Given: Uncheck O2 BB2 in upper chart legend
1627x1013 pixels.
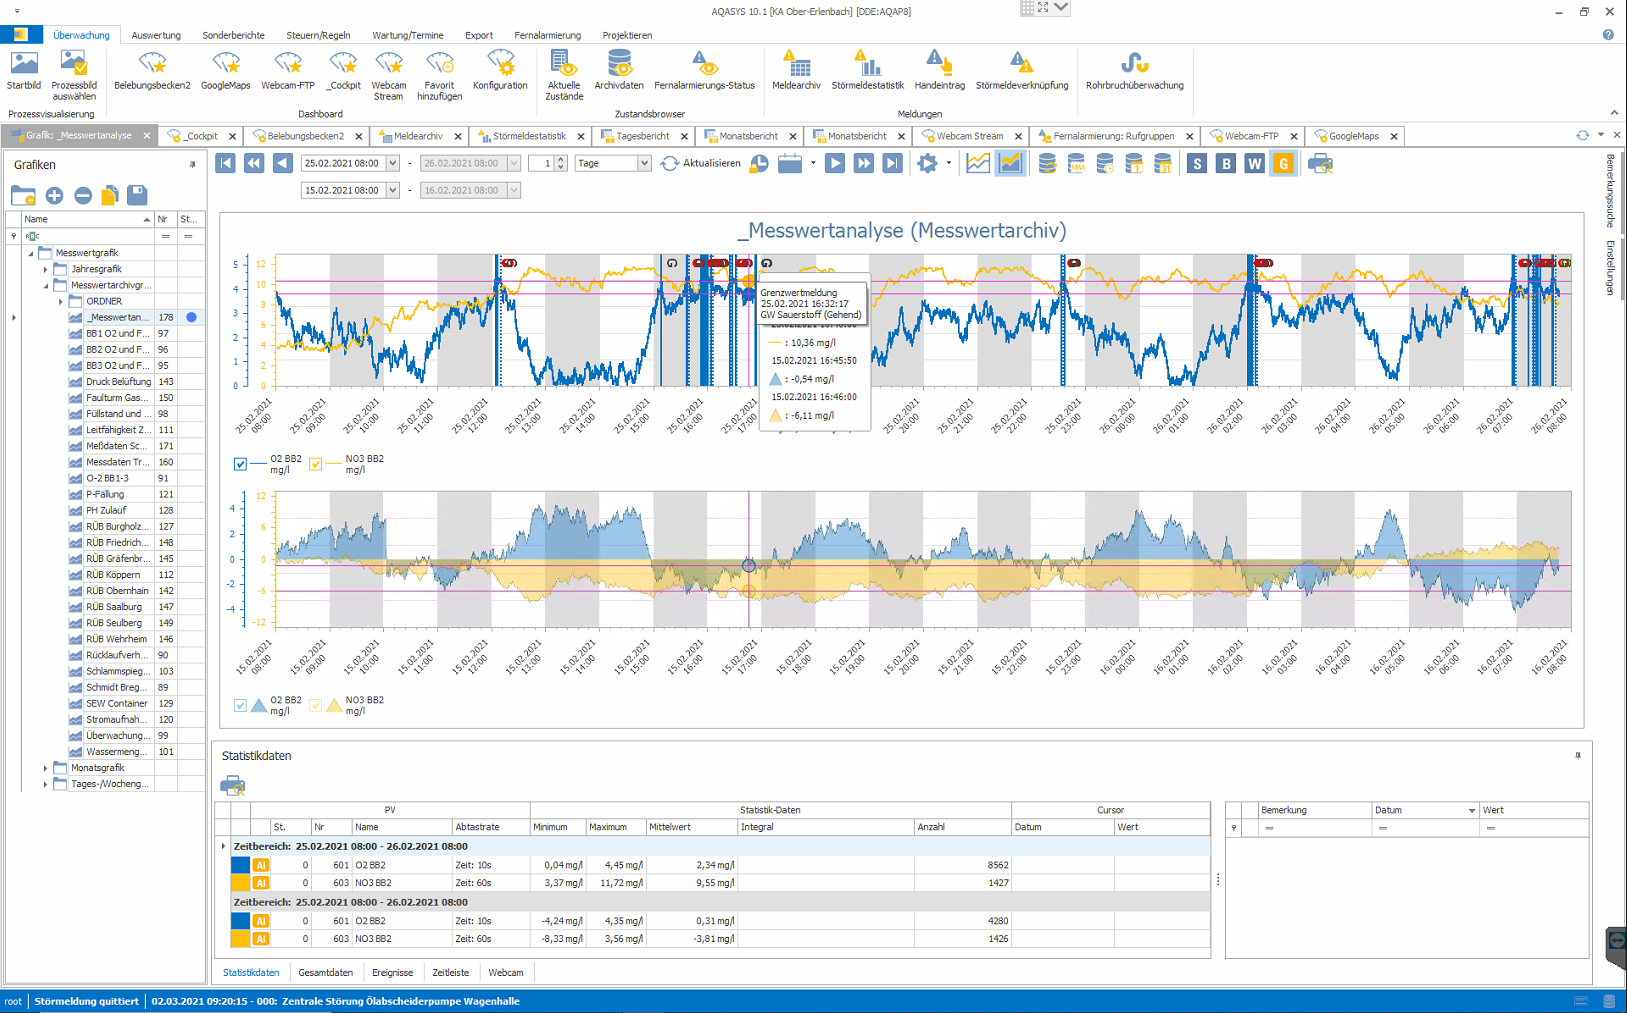Looking at the screenshot, I should [x=240, y=464].
